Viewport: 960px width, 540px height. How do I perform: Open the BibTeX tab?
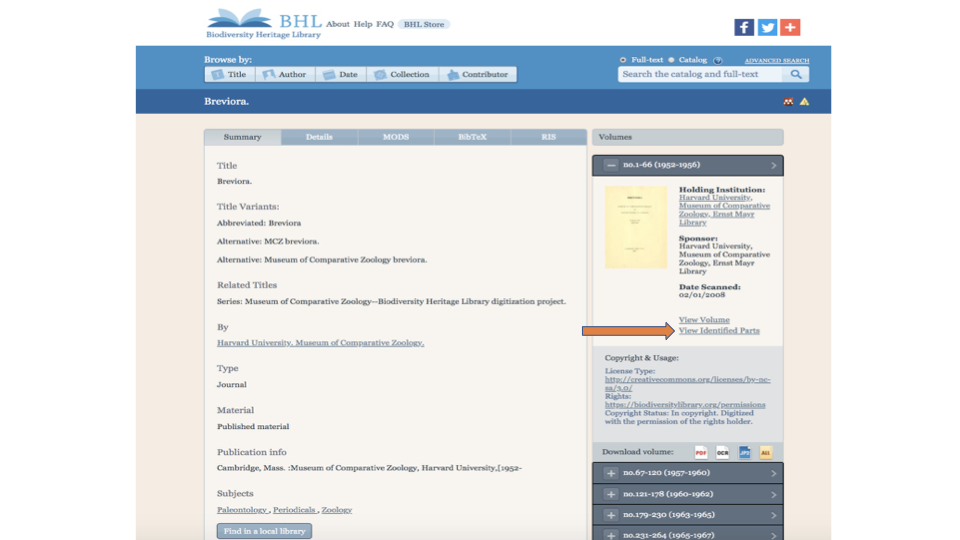click(472, 137)
